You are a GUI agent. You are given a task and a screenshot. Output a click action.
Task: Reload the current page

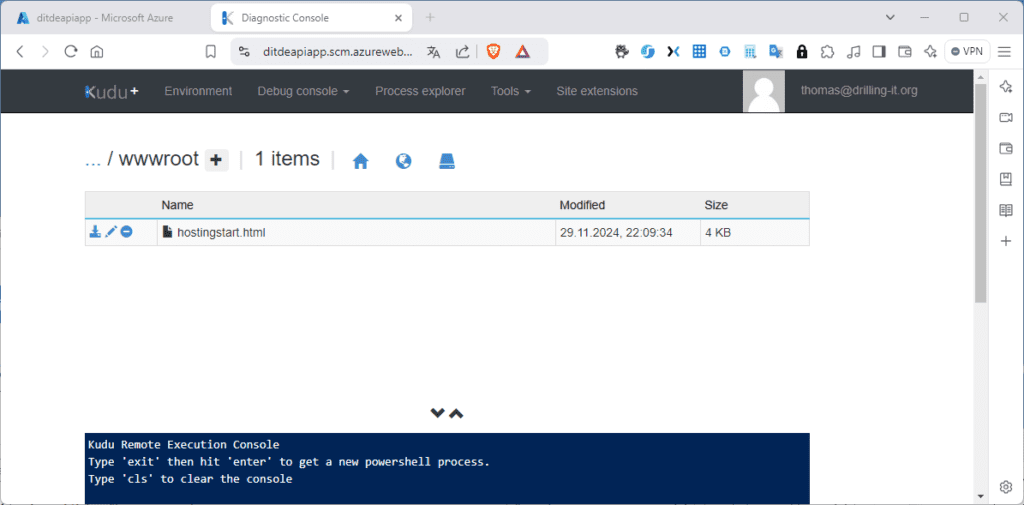coord(71,52)
